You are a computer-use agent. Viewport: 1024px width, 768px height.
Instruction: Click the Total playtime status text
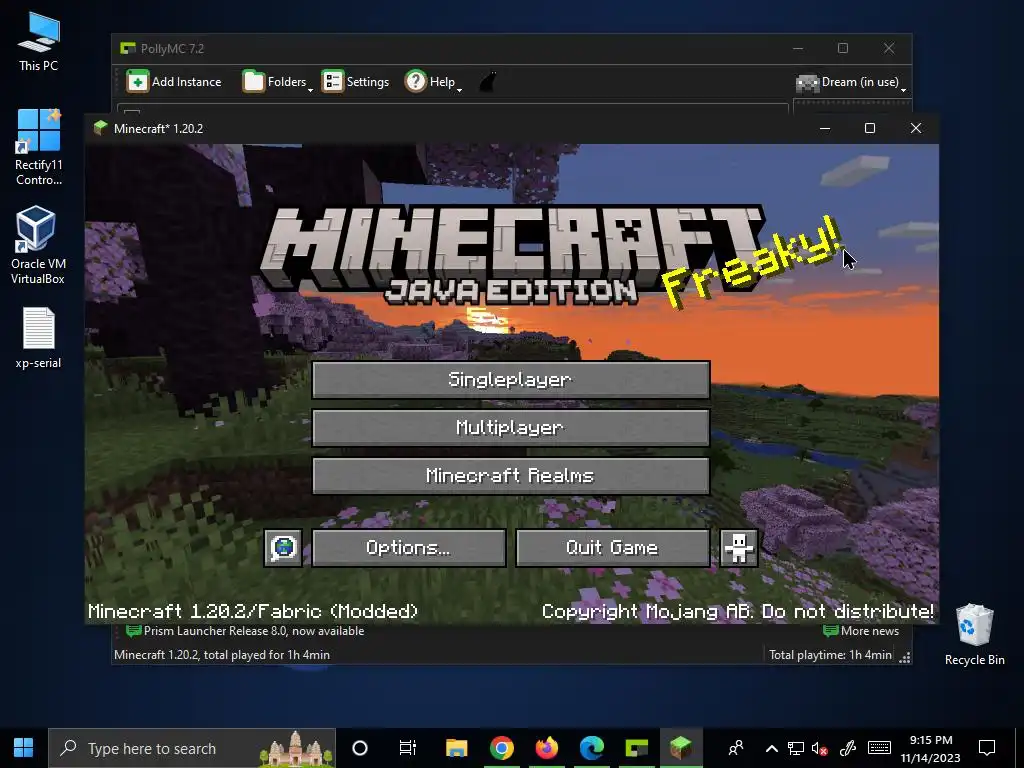click(x=830, y=654)
